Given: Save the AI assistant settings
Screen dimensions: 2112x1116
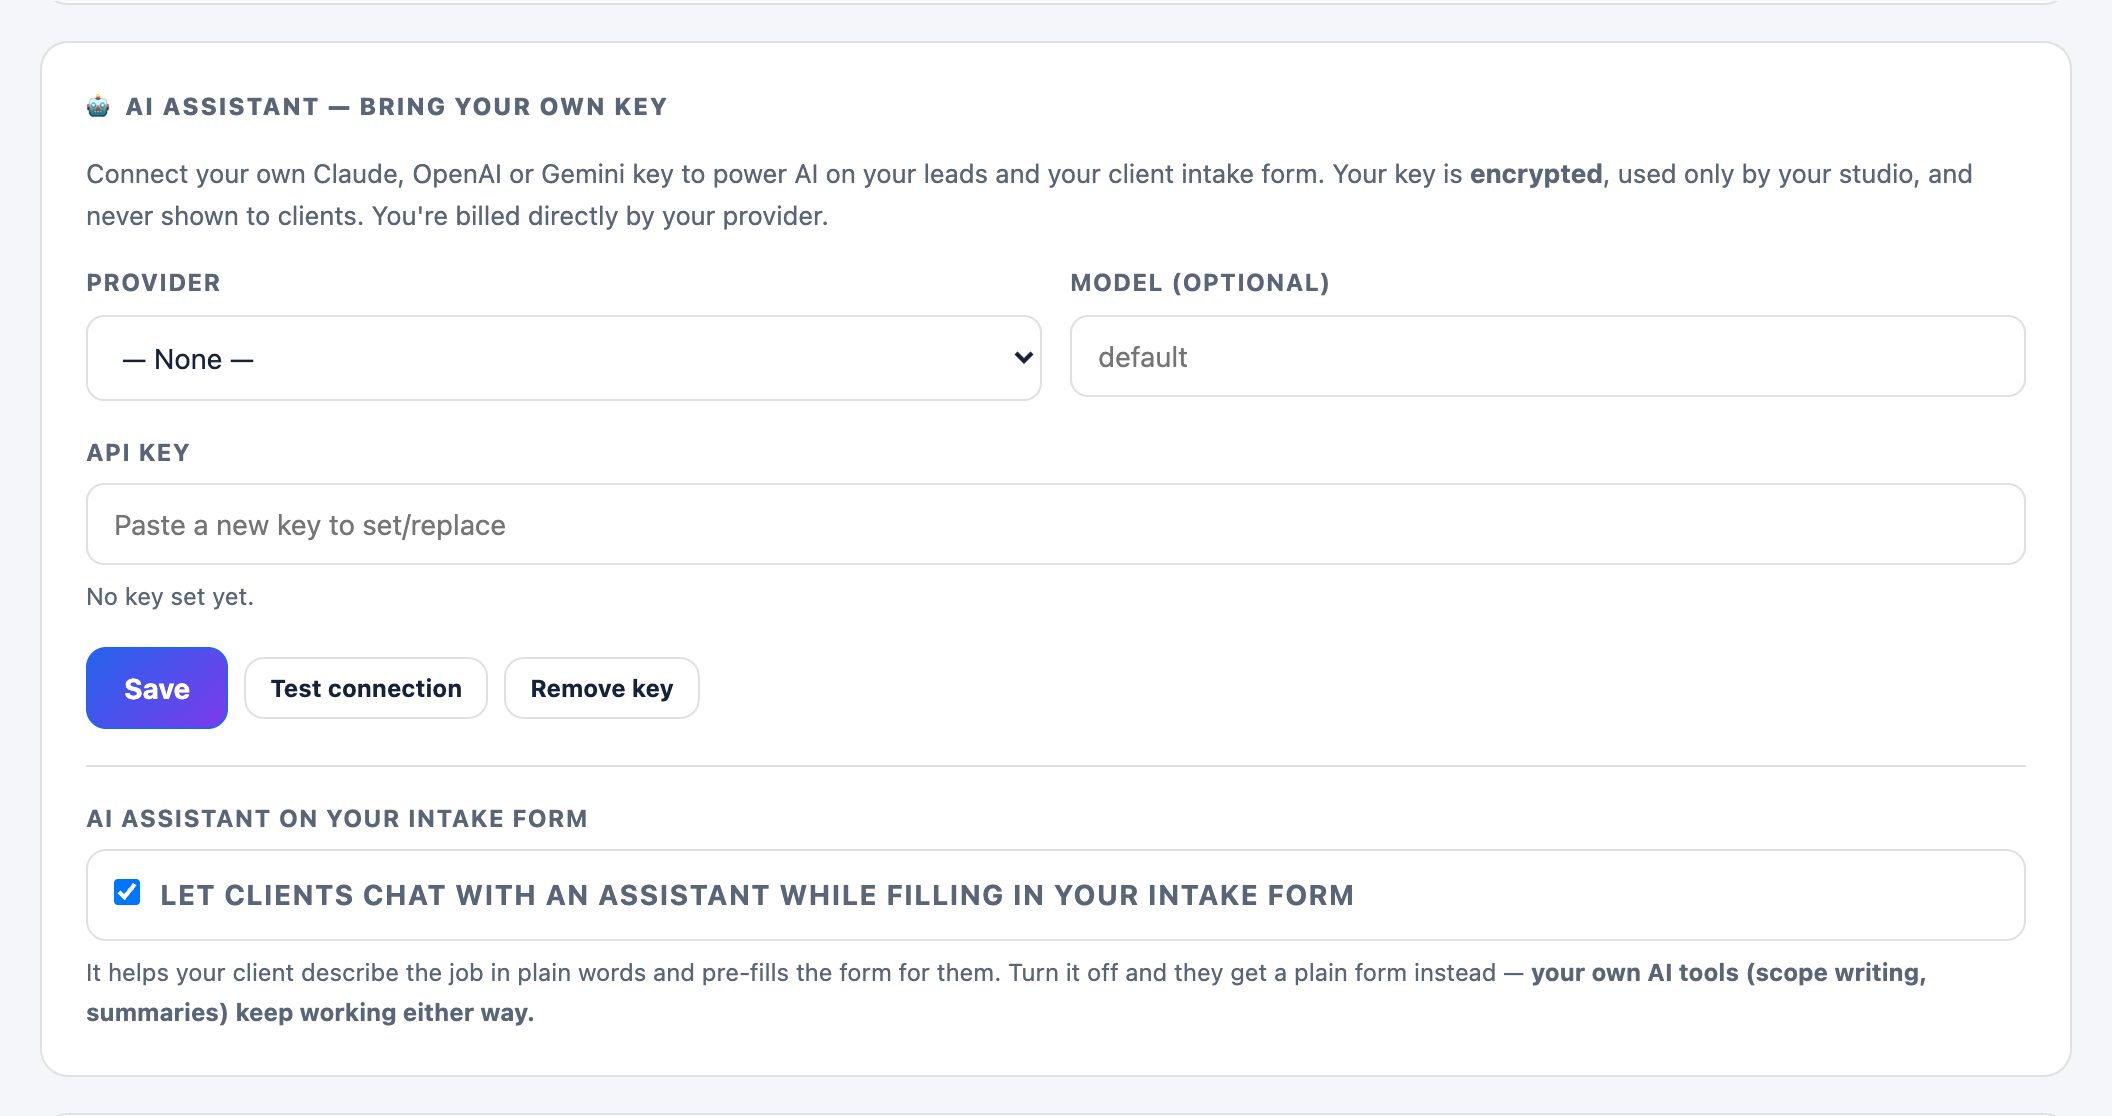Looking at the screenshot, I should [157, 688].
